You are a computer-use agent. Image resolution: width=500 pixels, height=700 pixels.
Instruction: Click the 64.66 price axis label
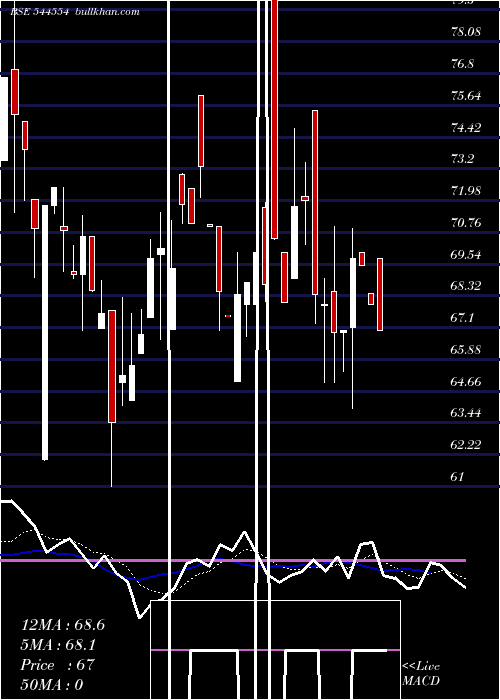click(466, 381)
